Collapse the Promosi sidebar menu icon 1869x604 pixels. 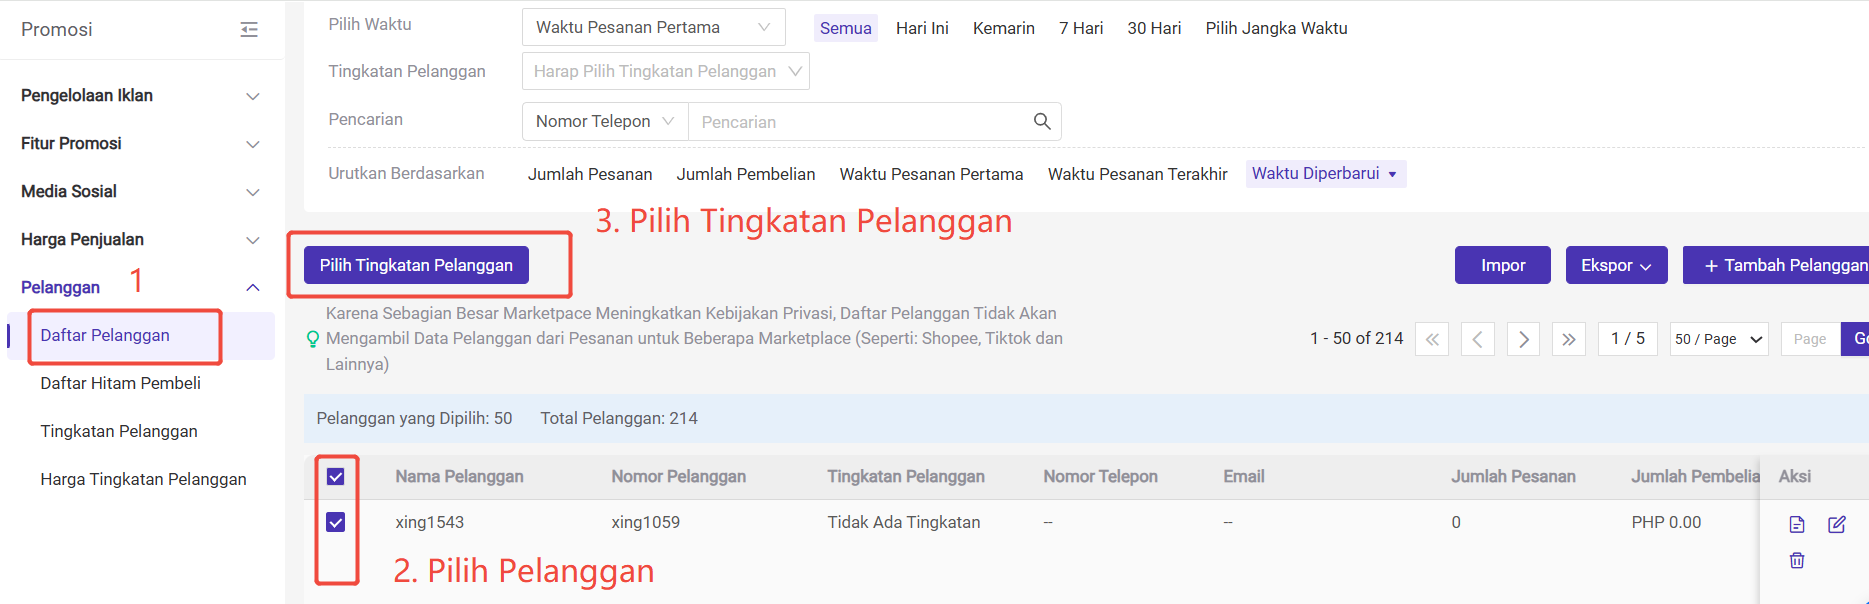click(249, 30)
